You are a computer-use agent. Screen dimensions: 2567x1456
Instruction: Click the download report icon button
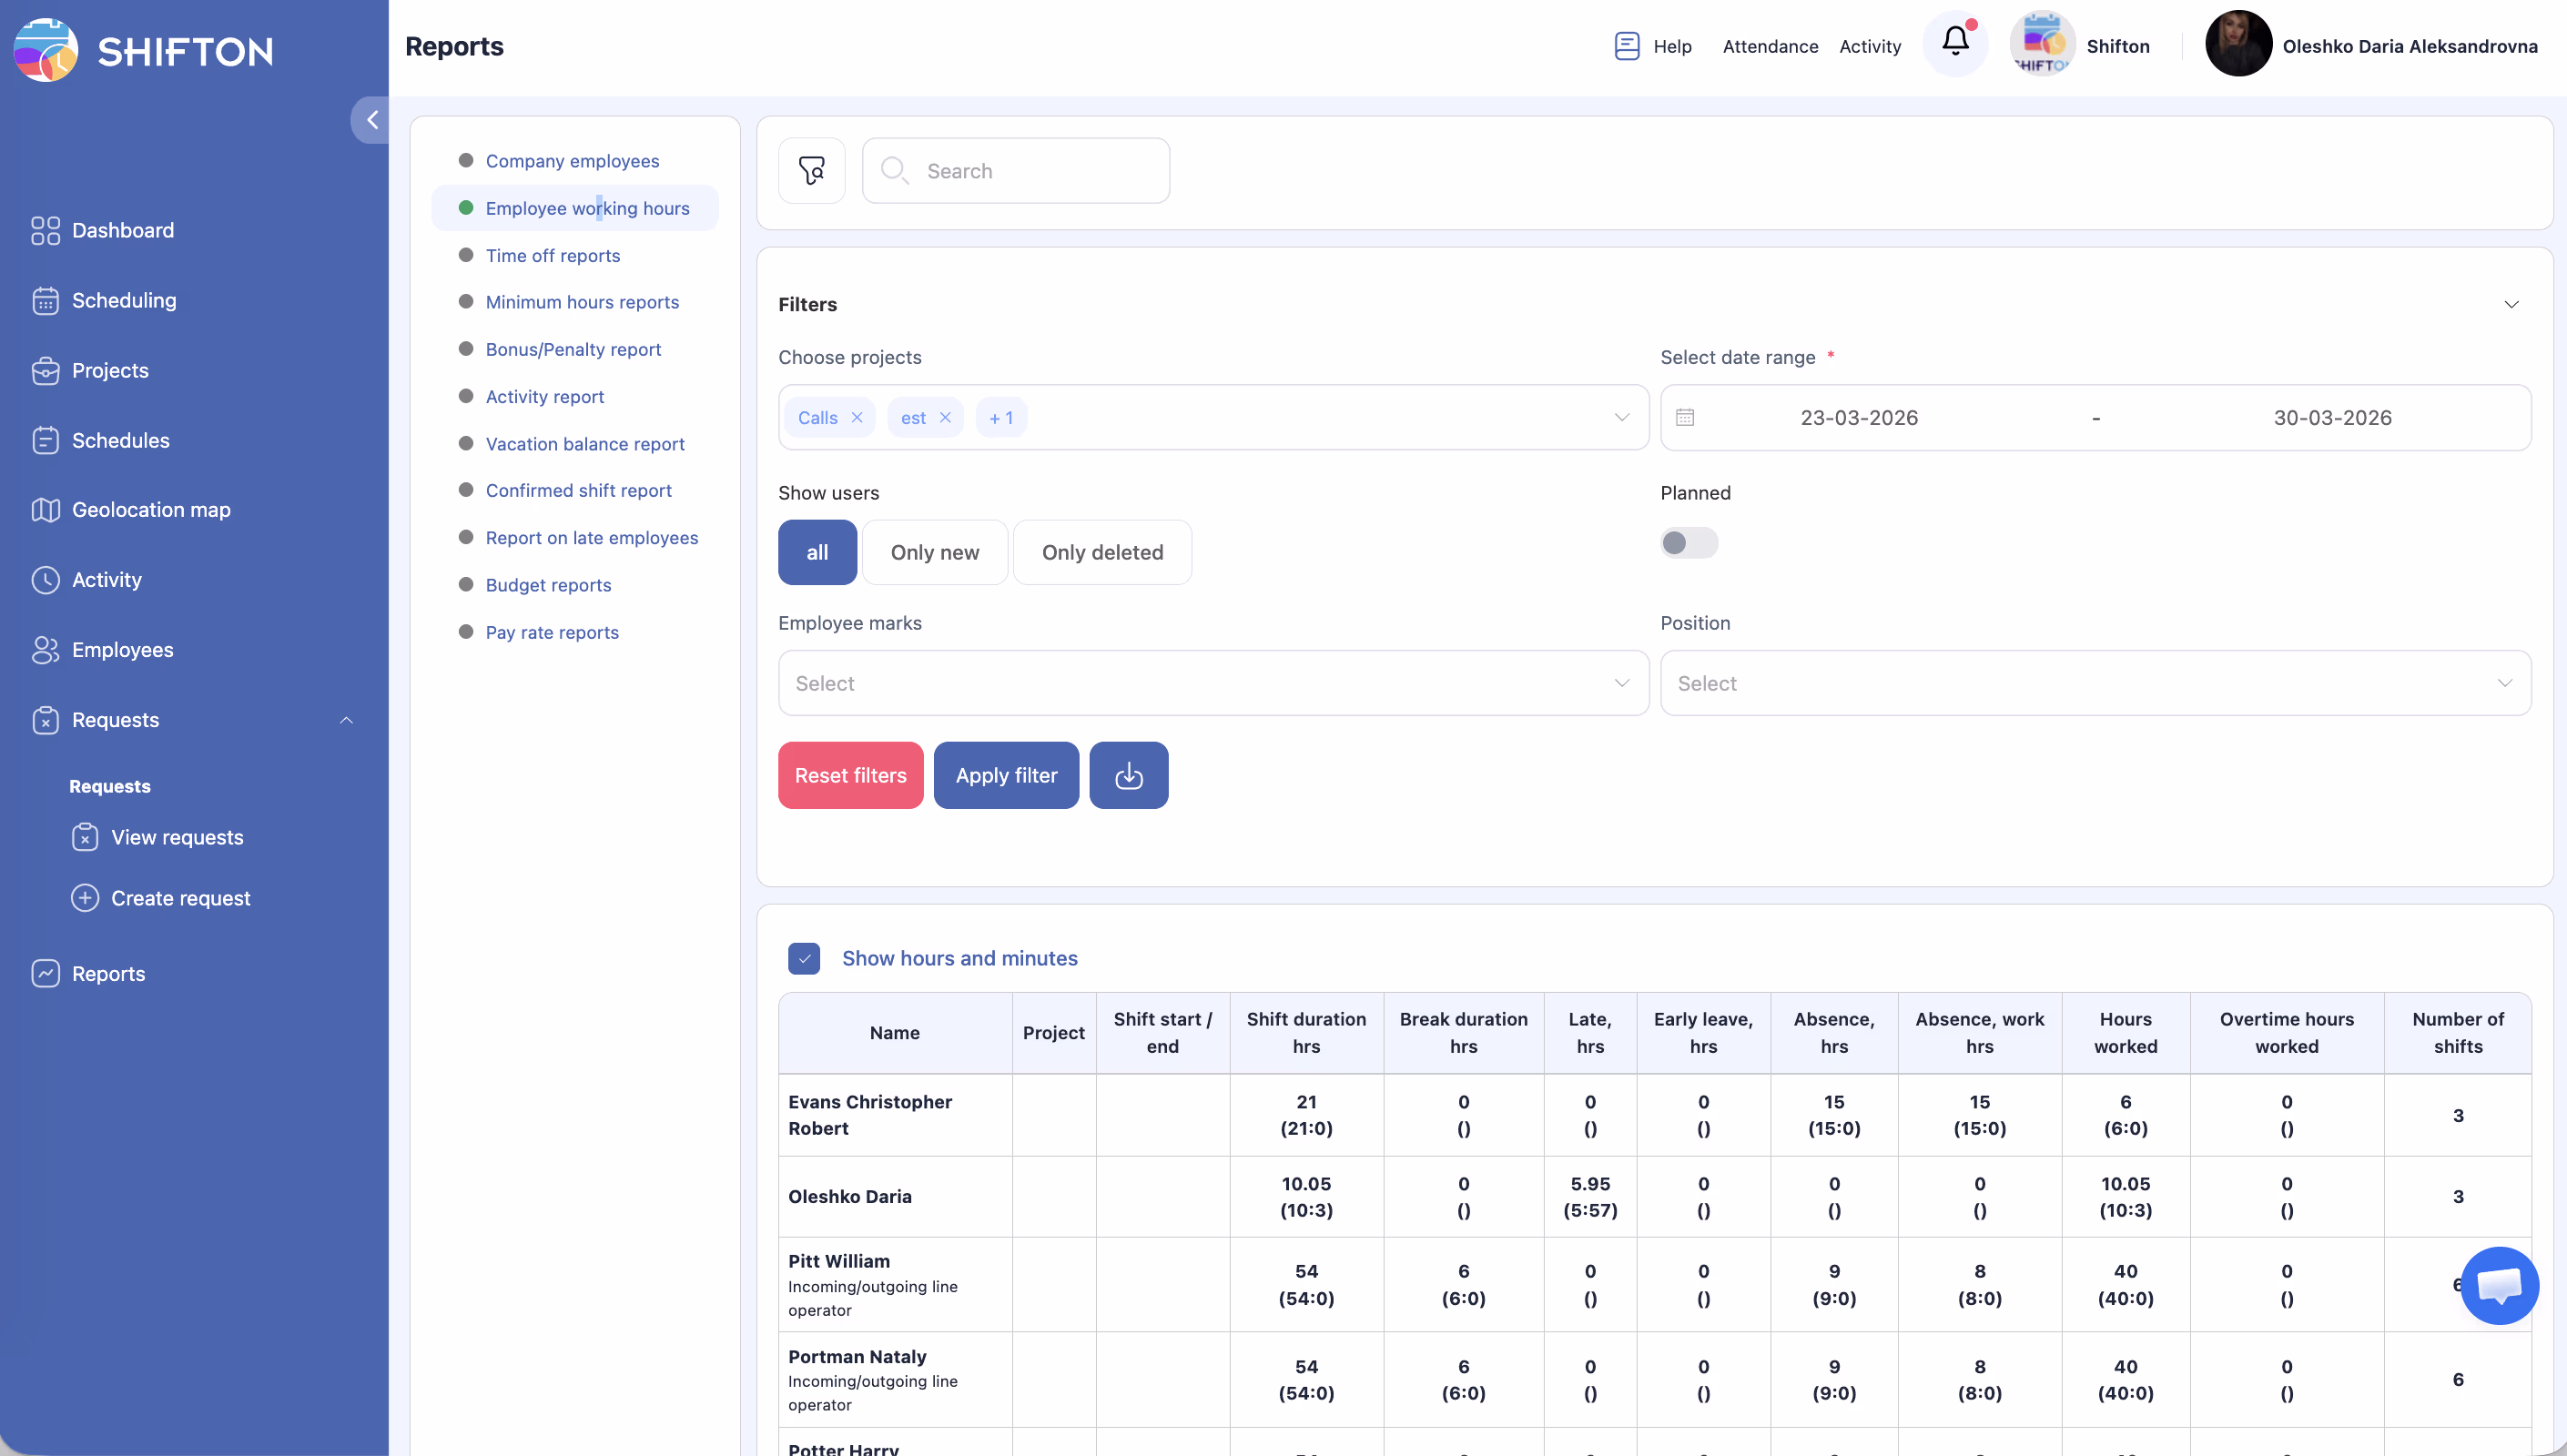1128,775
